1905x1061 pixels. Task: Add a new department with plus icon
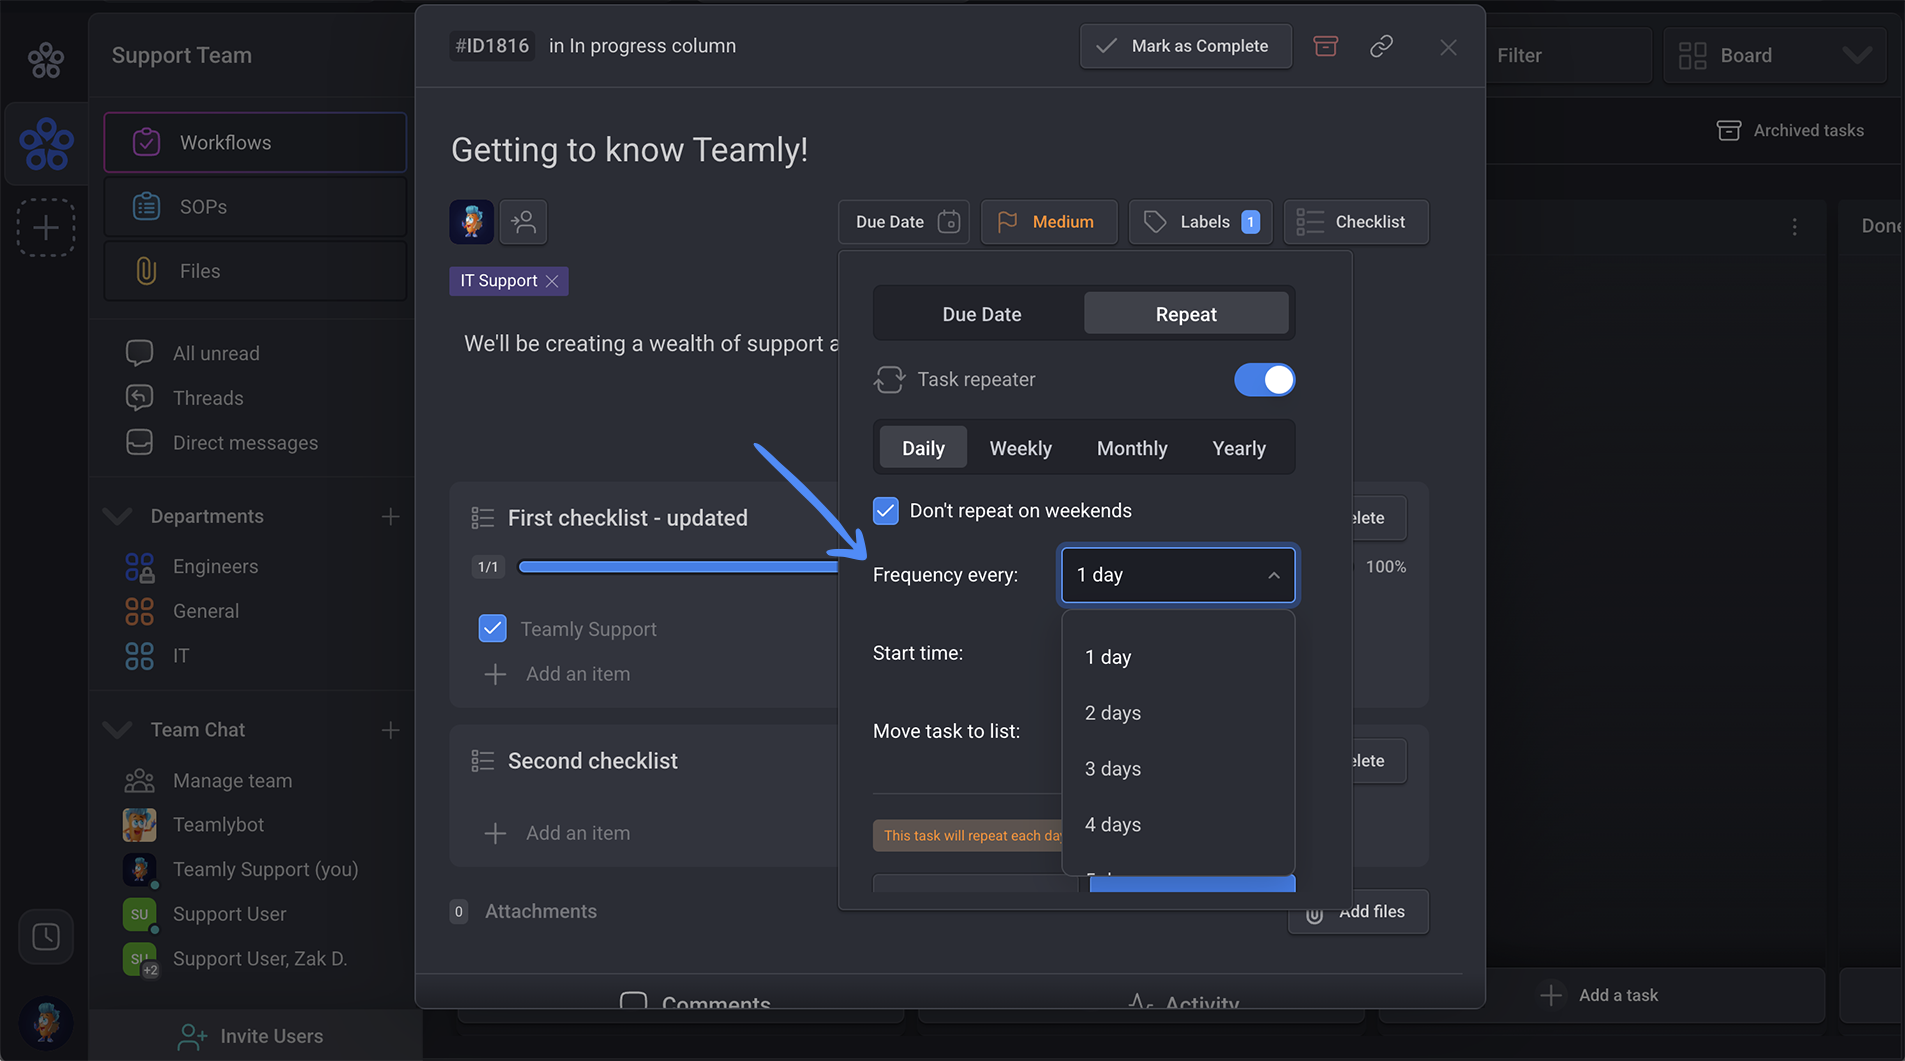pyautogui.click(x=390, y=516)
